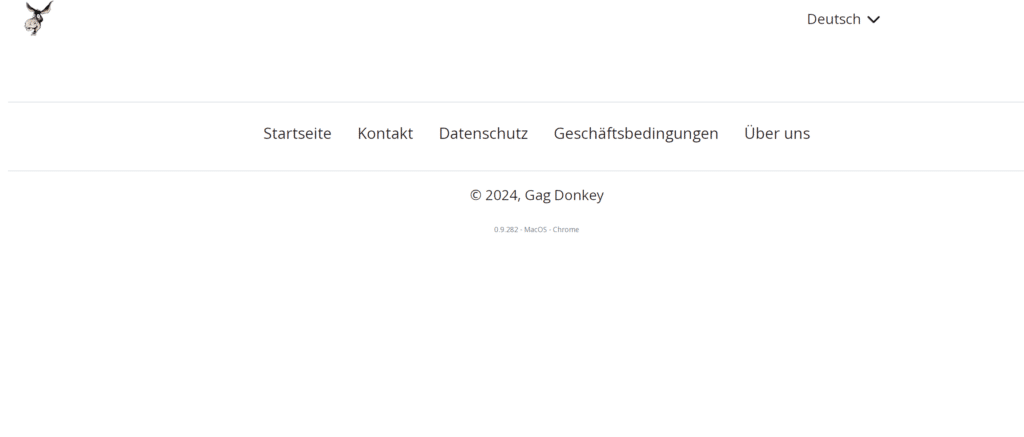Click the © 2024 copyright symbol and year
The image size is (1024, 437).
(494, 195)
